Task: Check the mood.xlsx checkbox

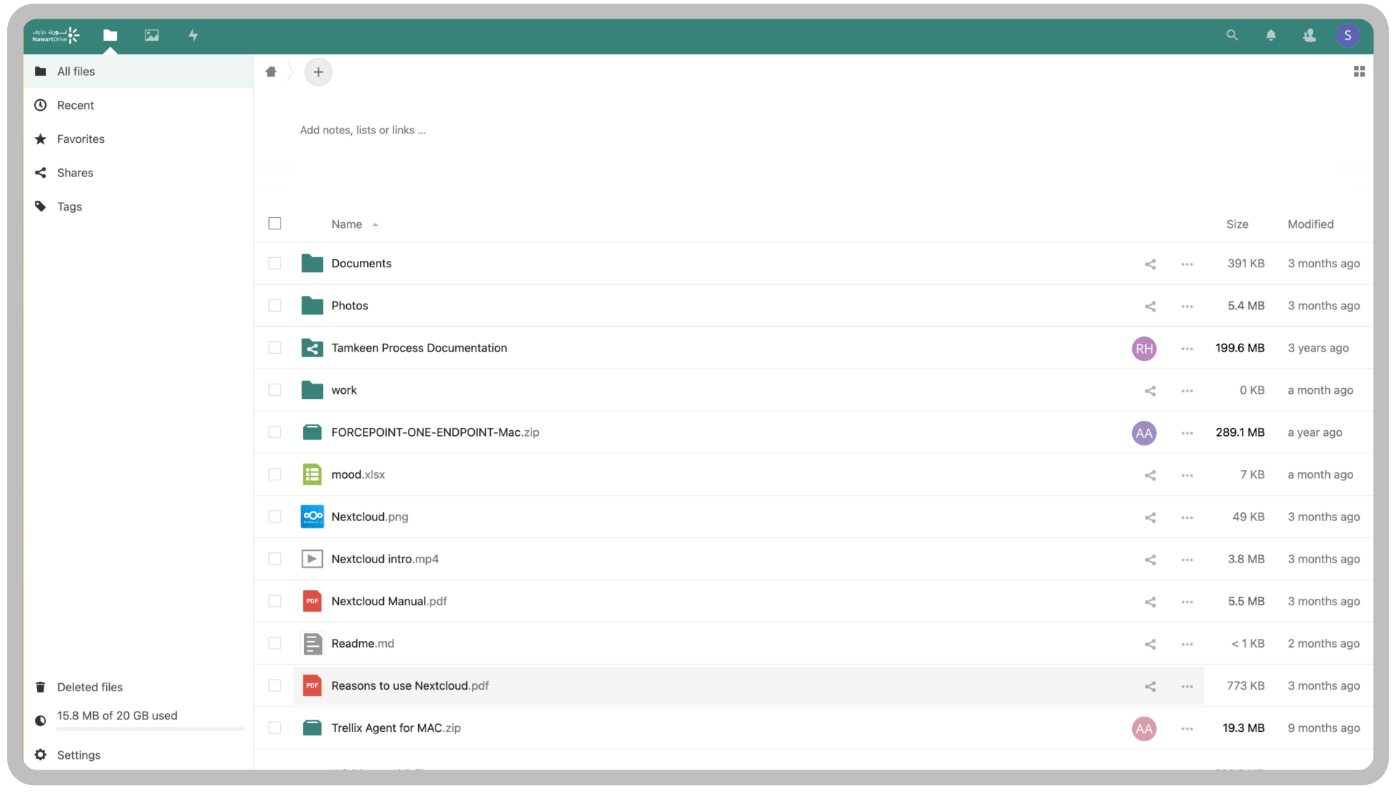Action: click(x=275, y=475)
